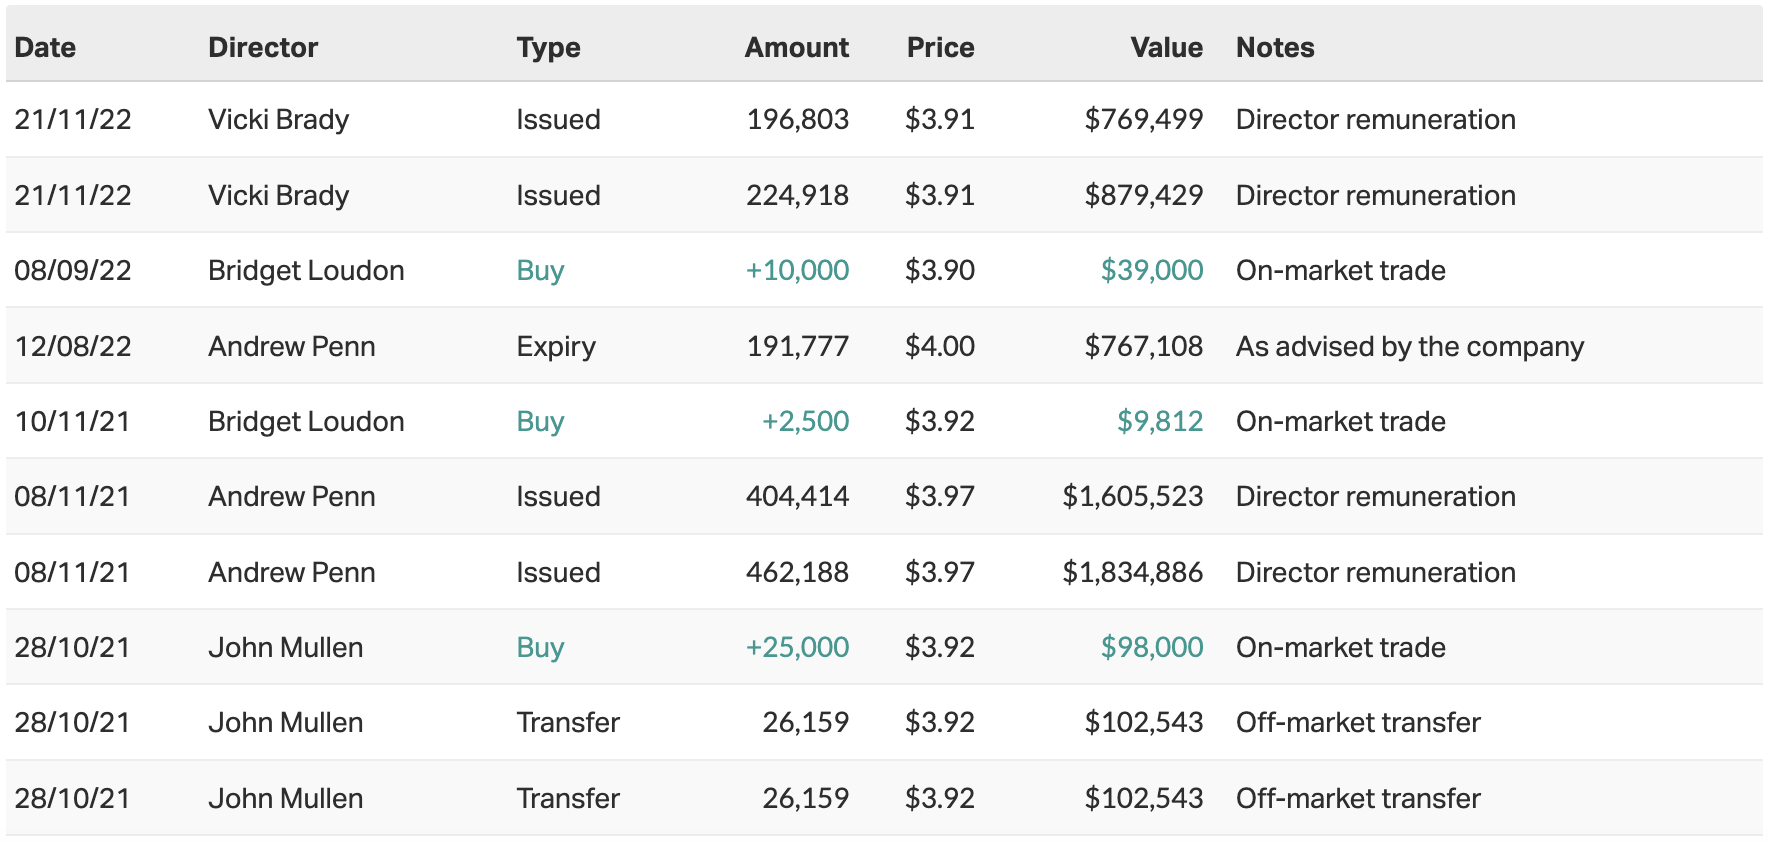Screen dimensions: 1768x842
Task: Click the Amount column header
Action: pyautogui.click(x=796, y=47)
